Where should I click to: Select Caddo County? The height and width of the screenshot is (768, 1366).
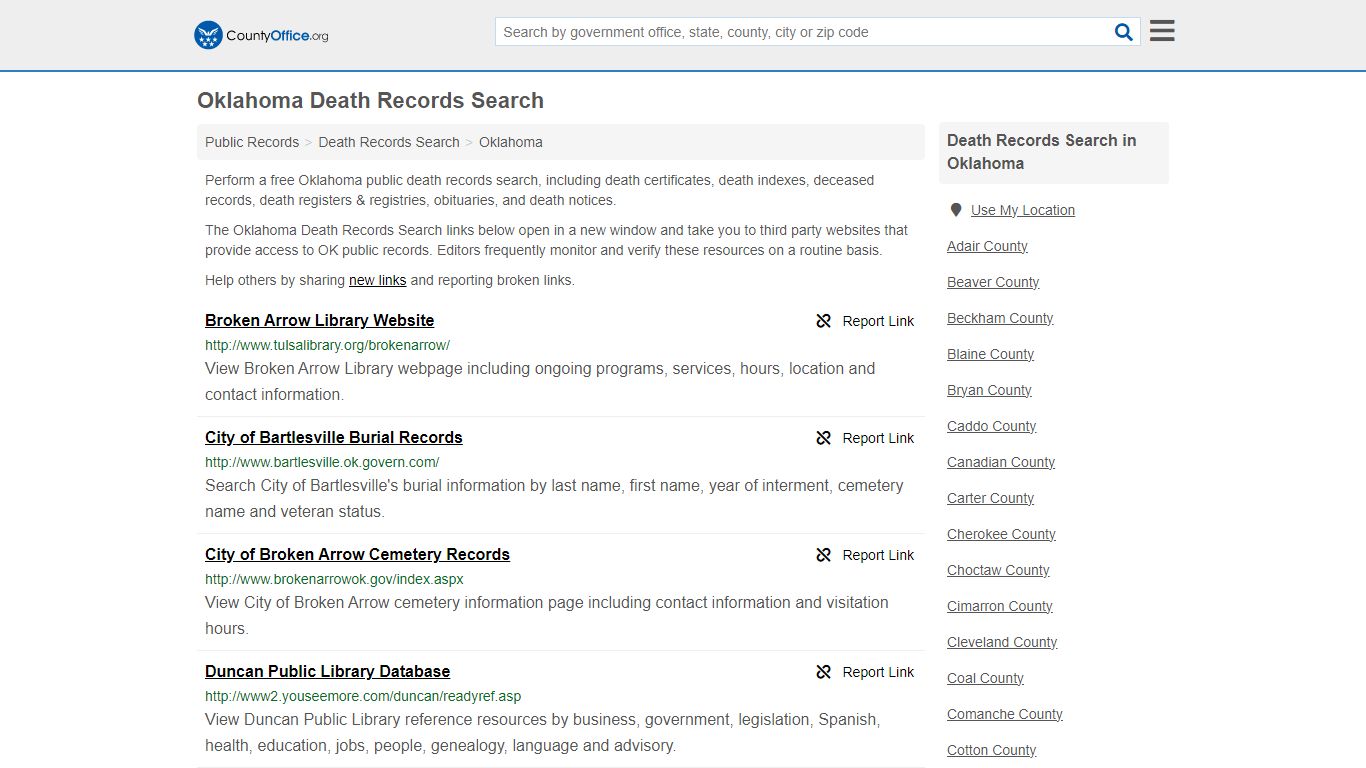[991, 426]
